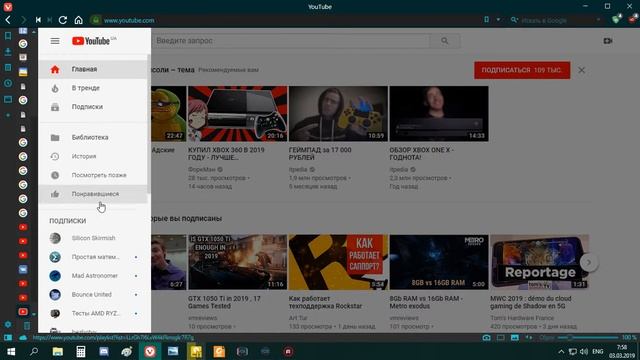Viewport: 640px width, 360px height.
Task: Open Bookmarks panel in Vivaldi sidebar
Action: tap(8, 36)
